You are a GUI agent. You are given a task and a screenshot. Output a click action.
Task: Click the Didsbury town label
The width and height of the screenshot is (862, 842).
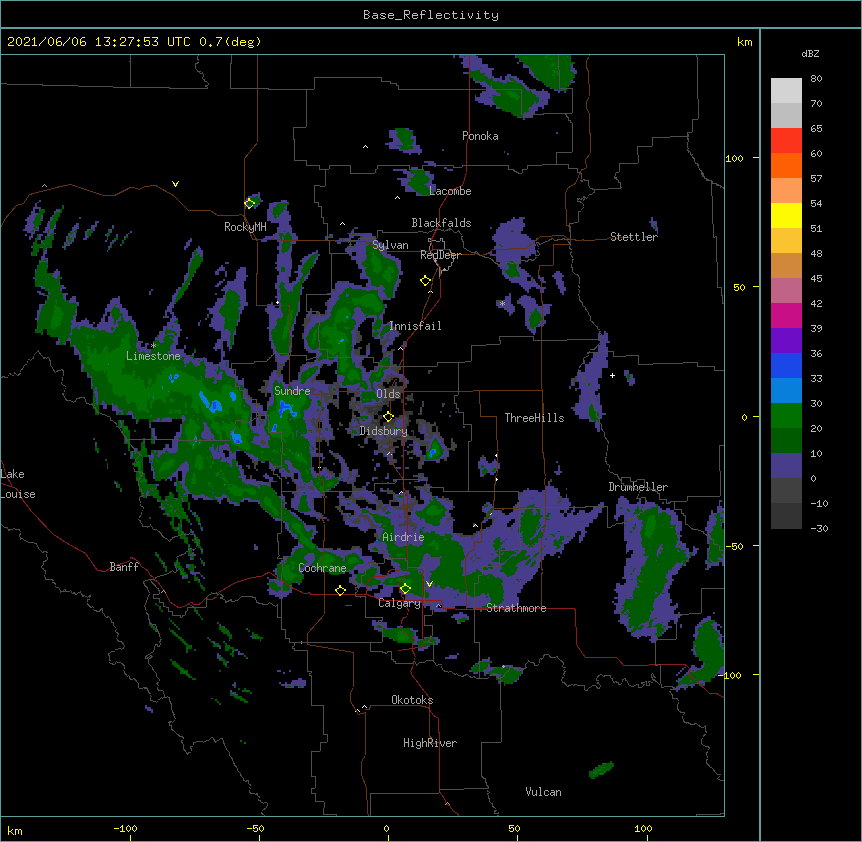click(x=384, y=431)
